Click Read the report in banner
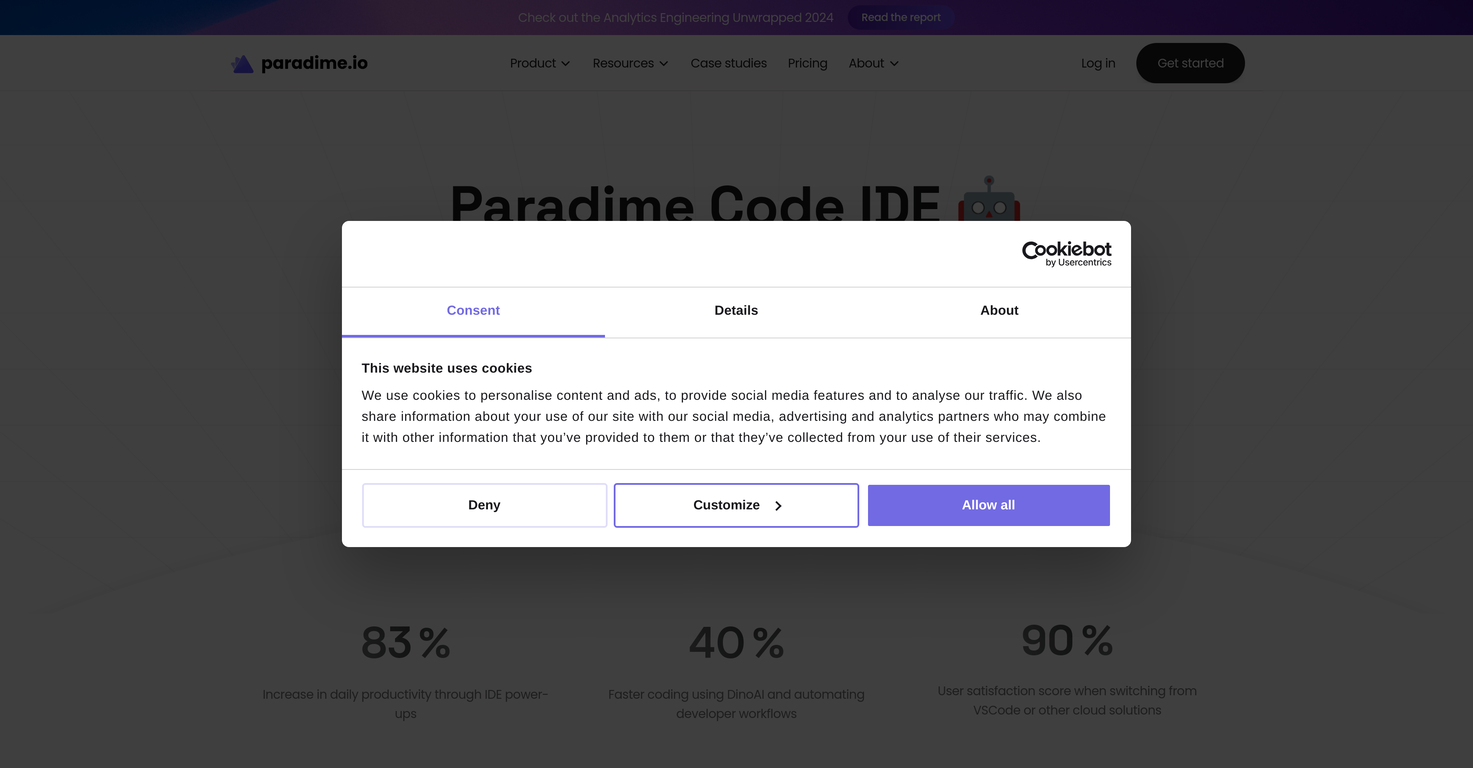Screen dimensions: 1473x768 click(x=901, y=17)
